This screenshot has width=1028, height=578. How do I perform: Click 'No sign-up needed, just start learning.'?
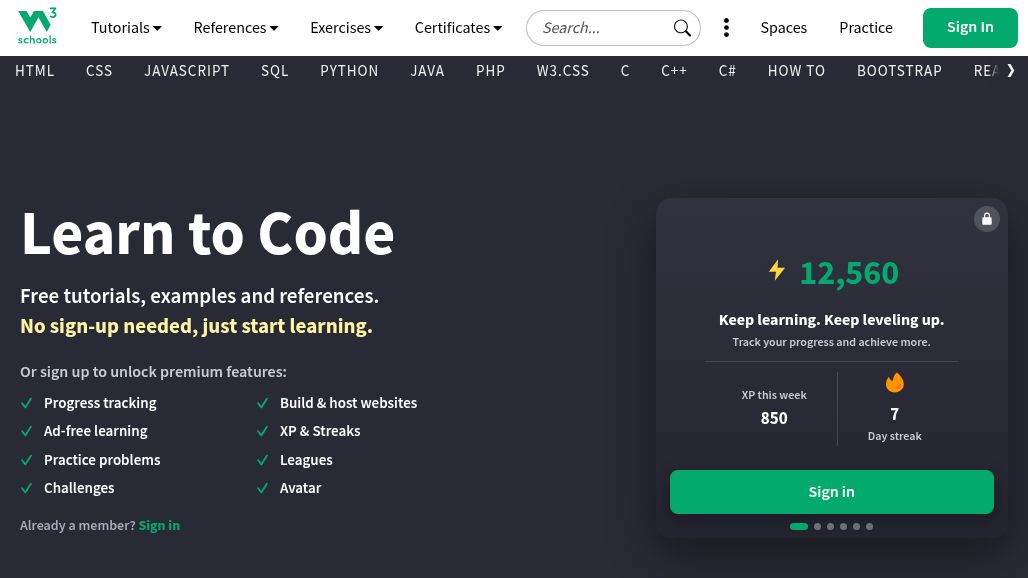(x=196, y=326)
